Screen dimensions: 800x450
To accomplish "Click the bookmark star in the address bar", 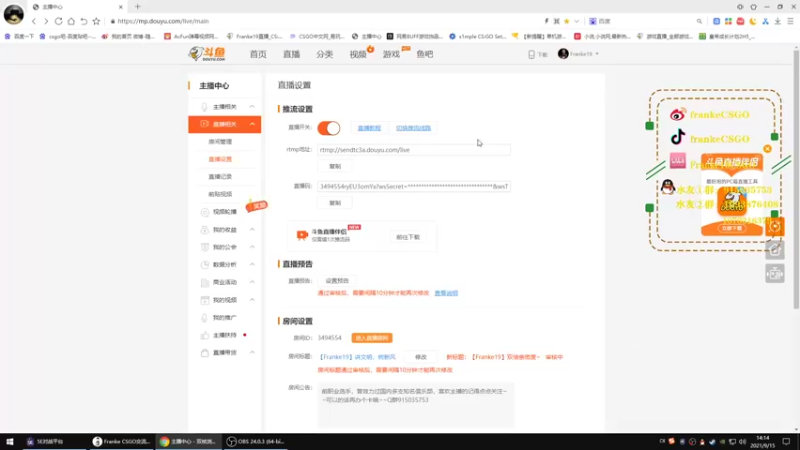I will pyautogui.click(x=96, y=21).
